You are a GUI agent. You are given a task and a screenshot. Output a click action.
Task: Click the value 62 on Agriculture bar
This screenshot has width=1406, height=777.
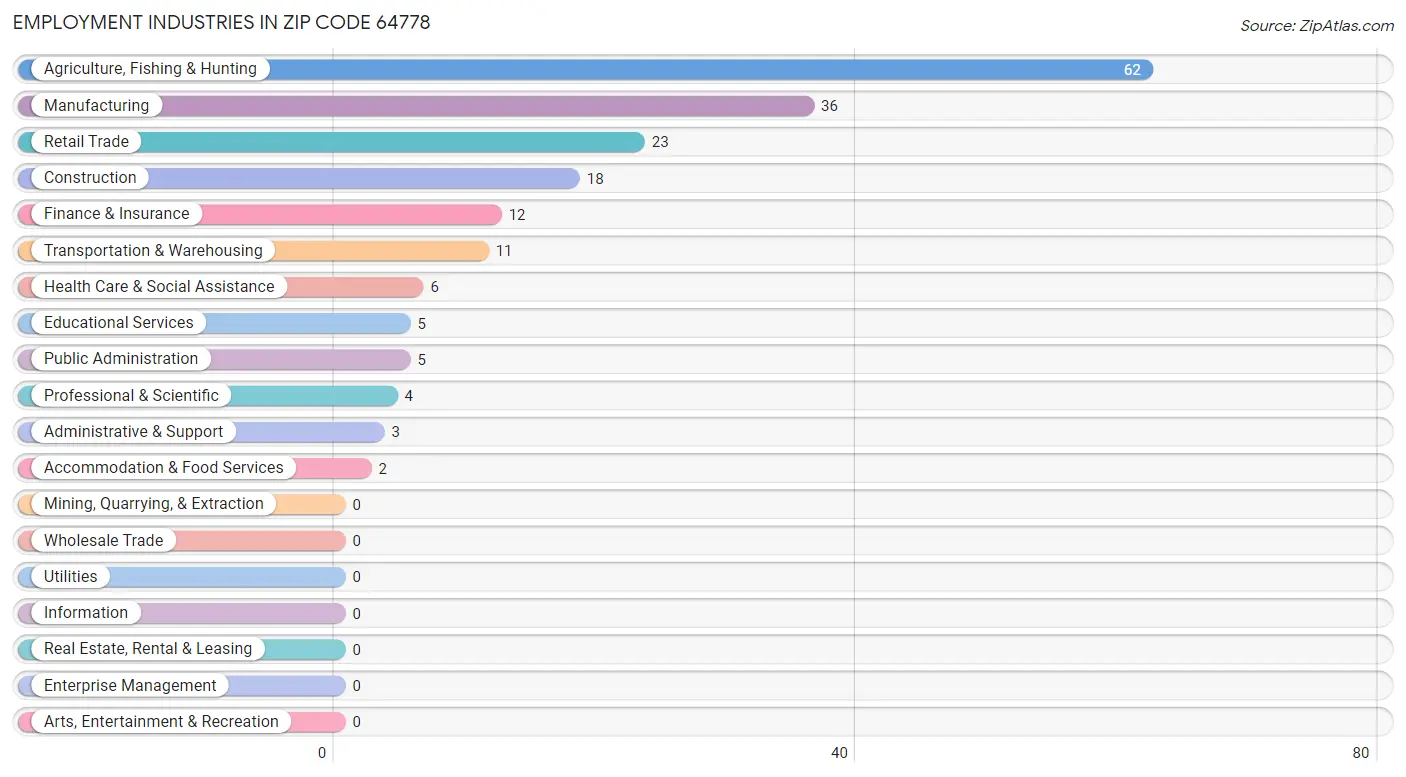(1132, 70)
